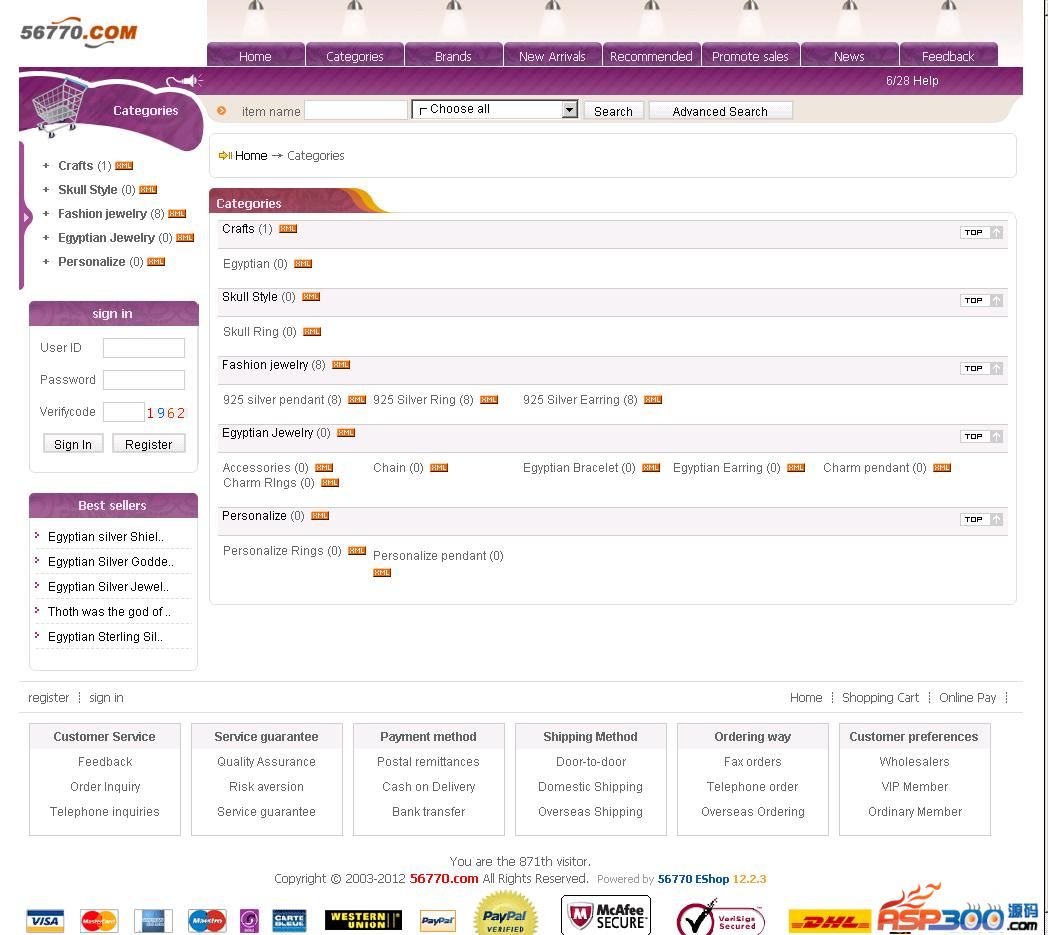Open XML feed next to Charm pendant
This screenshot has width=1048, height=935.
click(x=942, y=468)
